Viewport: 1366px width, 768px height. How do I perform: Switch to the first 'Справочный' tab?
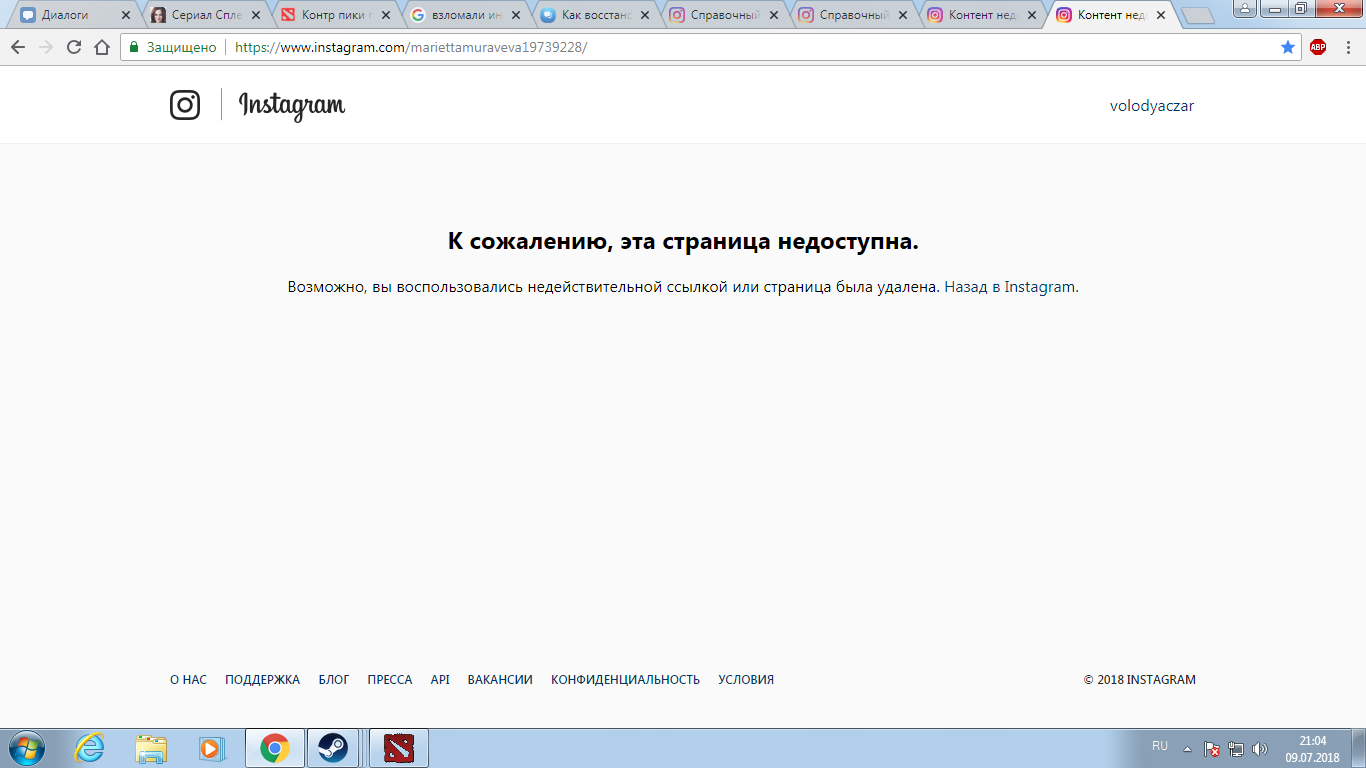724,15
